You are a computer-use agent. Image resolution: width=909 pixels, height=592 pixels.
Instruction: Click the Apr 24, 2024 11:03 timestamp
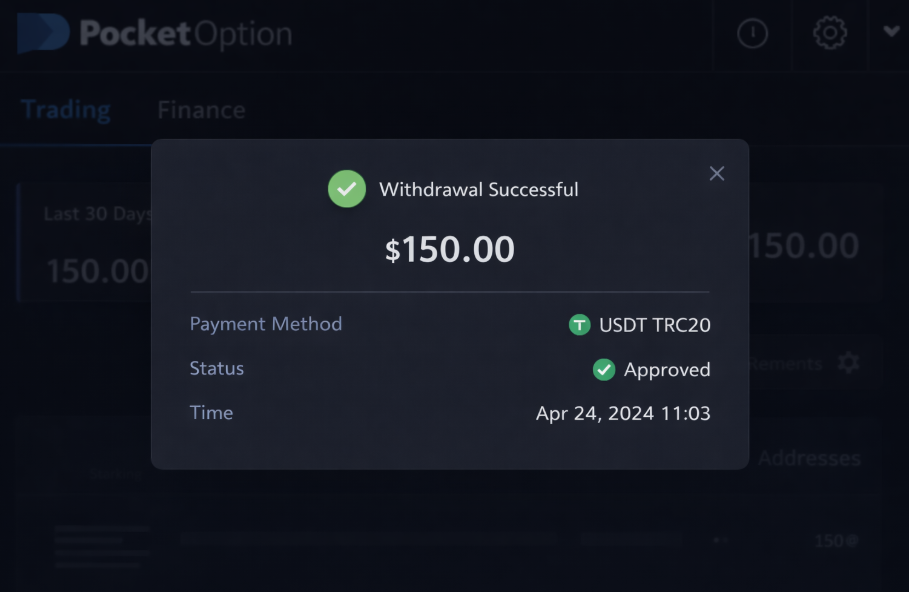(623, 413)
